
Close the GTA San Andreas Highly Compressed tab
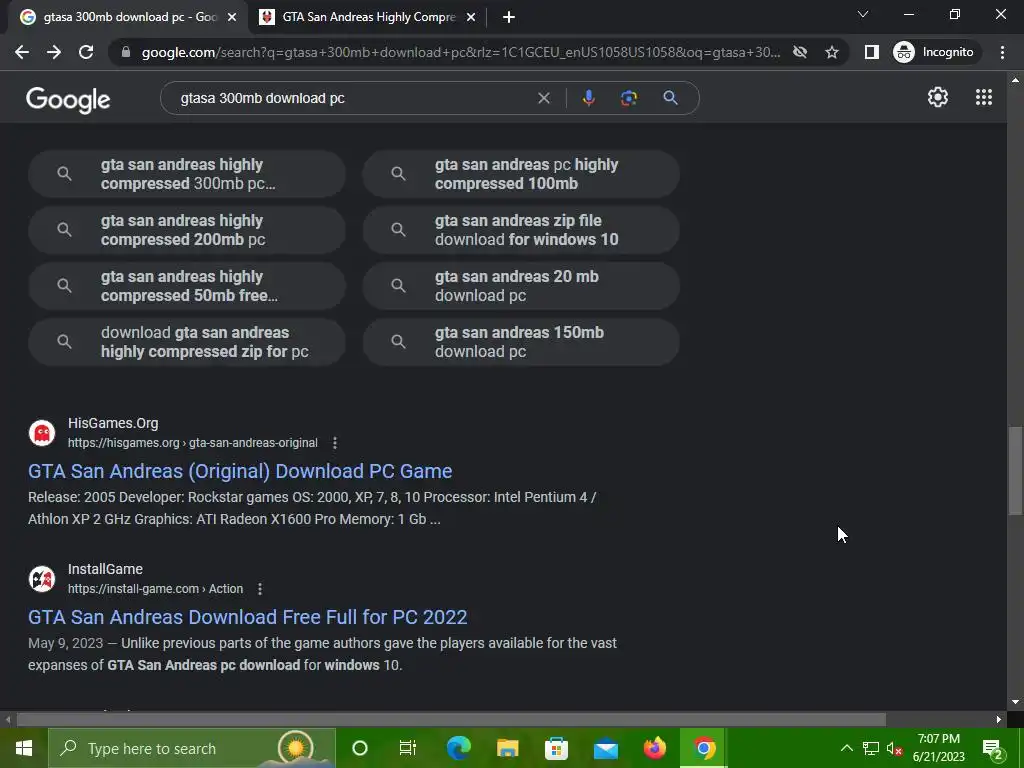[471, 17]
